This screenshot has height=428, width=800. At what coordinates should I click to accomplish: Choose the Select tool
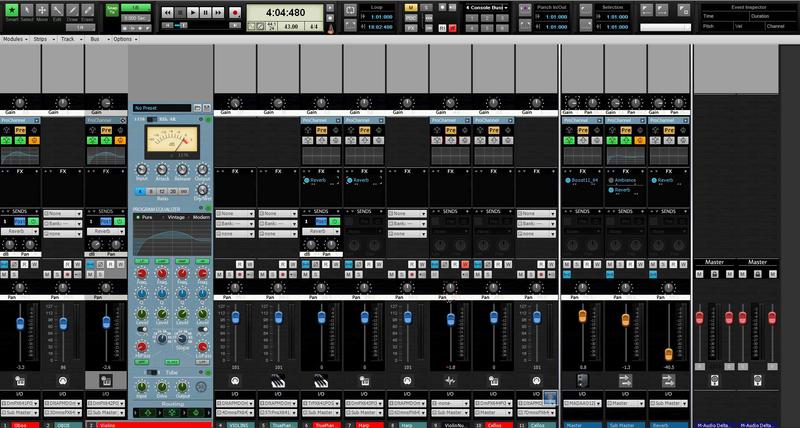click(27, 10)
